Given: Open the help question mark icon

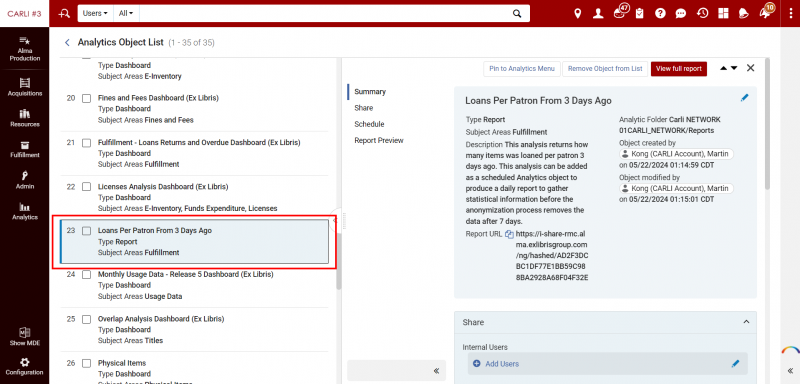Looking at the screenshot, I should coord(660,14).
